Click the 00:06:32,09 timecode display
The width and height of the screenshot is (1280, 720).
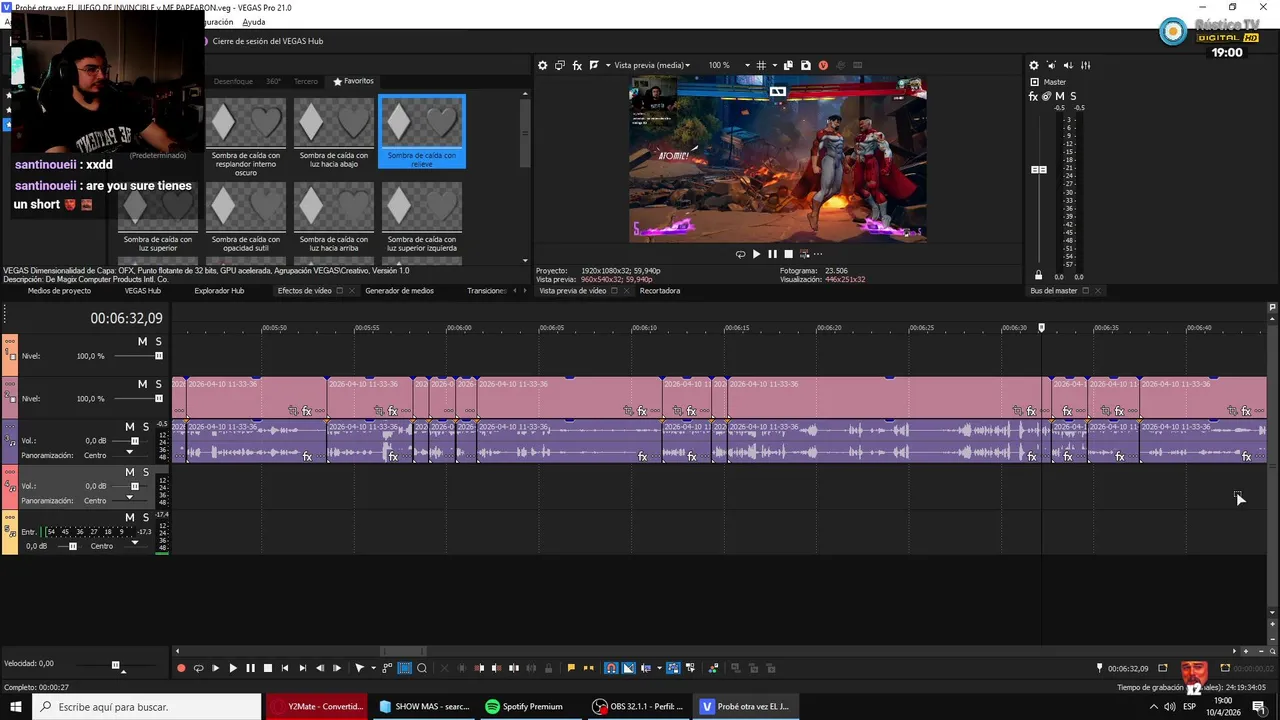(126, 318)
